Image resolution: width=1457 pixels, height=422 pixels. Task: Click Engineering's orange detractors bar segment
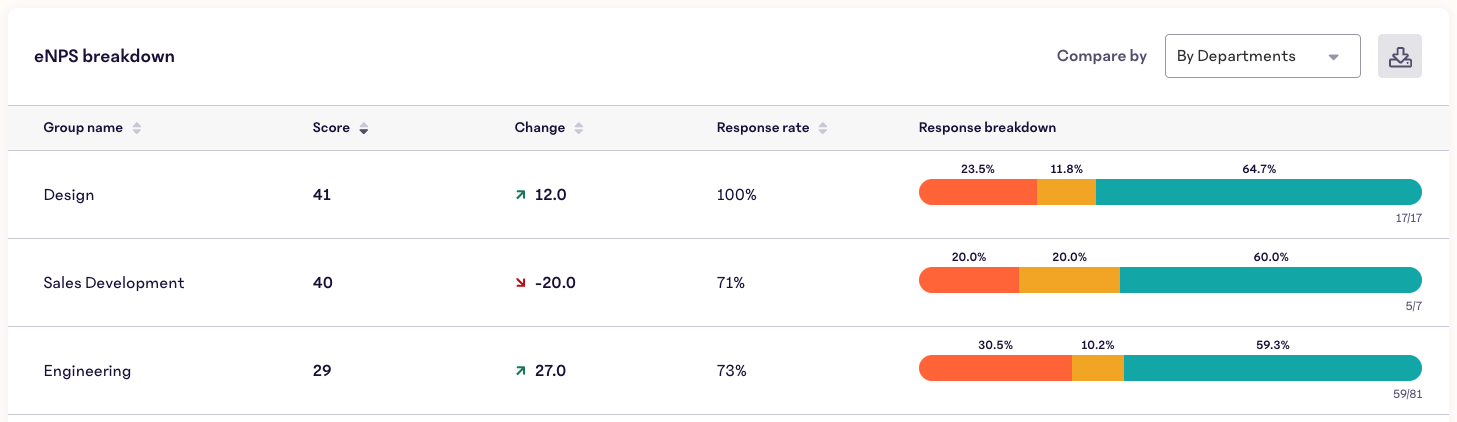(995, 368)
